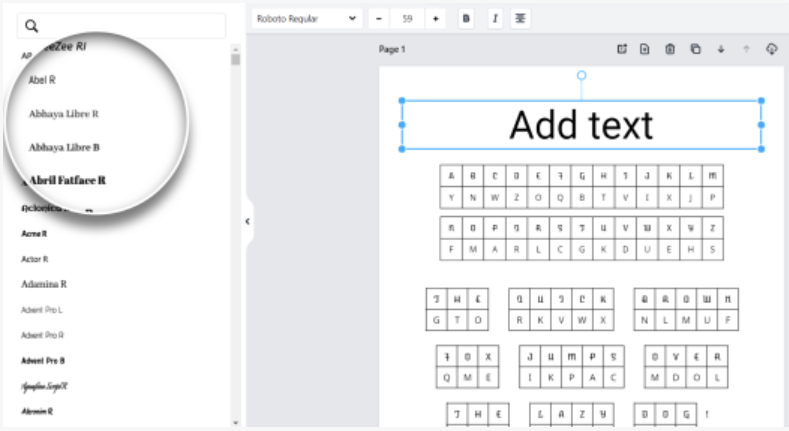Image resolution: width=789 pixels, height=431 pixels.
Task: Select the Aguafina Script R font
Action: point(44,386)
